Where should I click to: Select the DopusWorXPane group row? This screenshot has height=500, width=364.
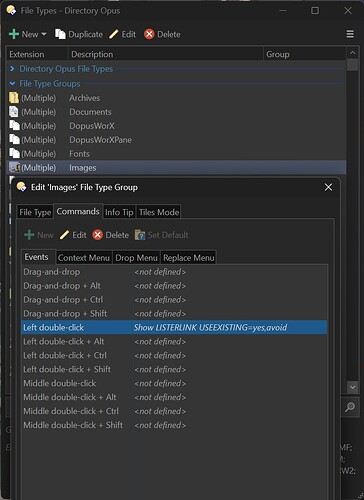point(176,140)
